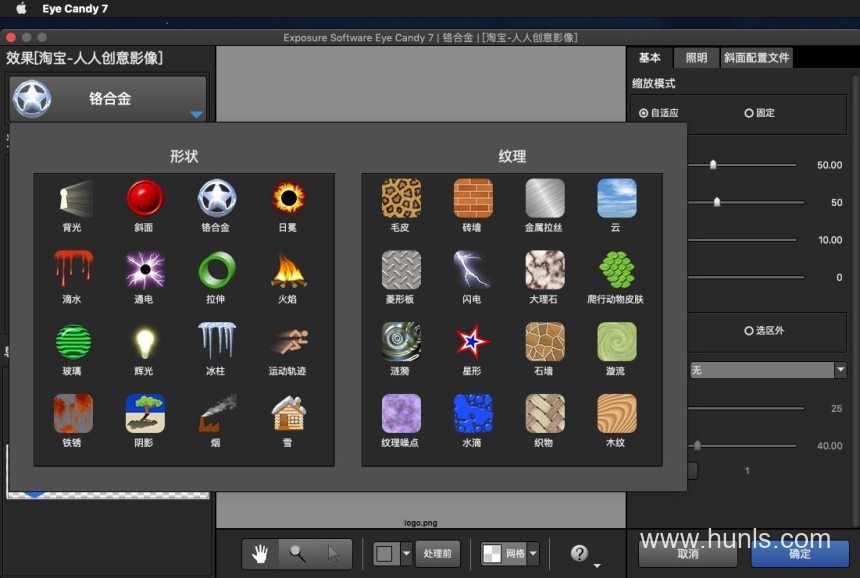The image size is (860, 578).
Task: Select the 背光 backlight effect icon
Action: coord(72,199)
